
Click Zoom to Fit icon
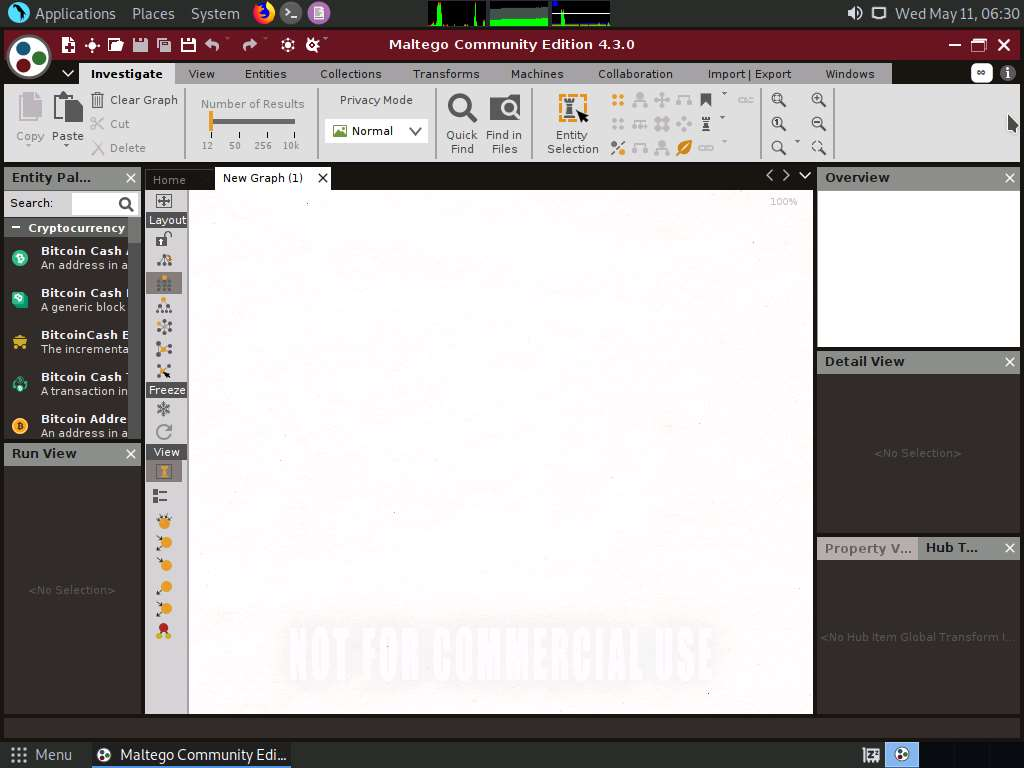[778, 99]
